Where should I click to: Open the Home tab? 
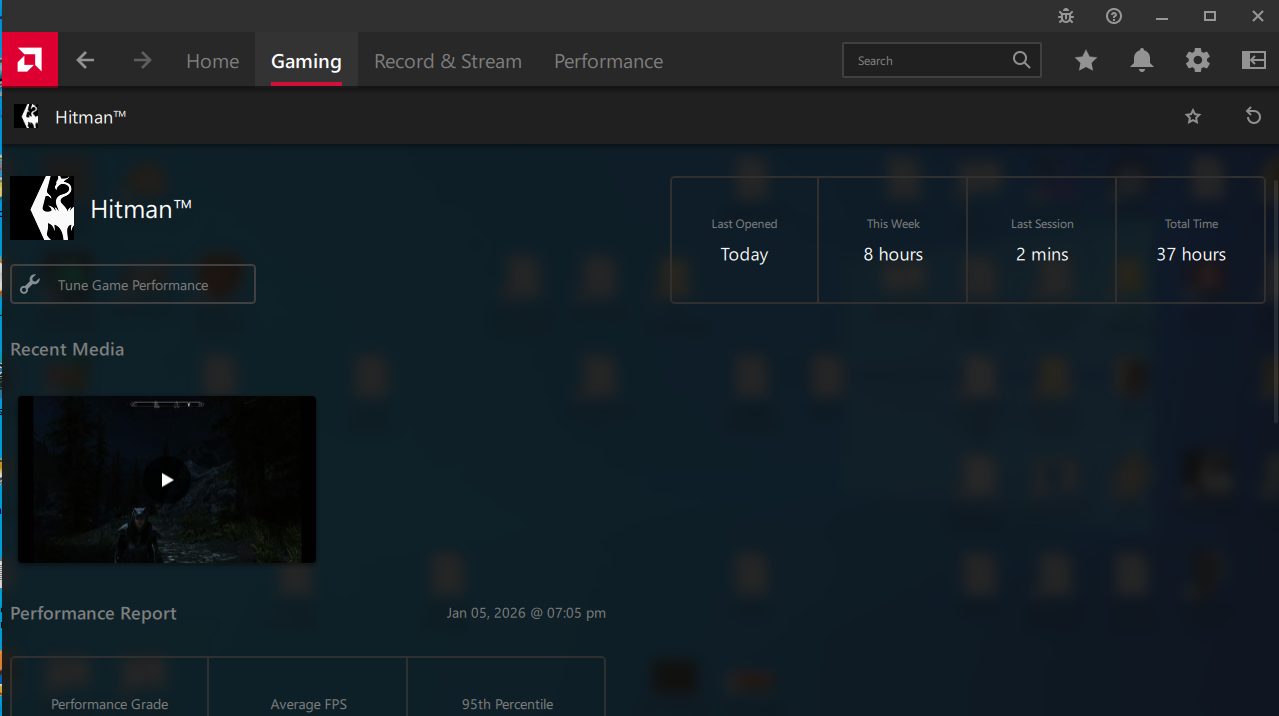pyautogui.click(x=212, y=61)
